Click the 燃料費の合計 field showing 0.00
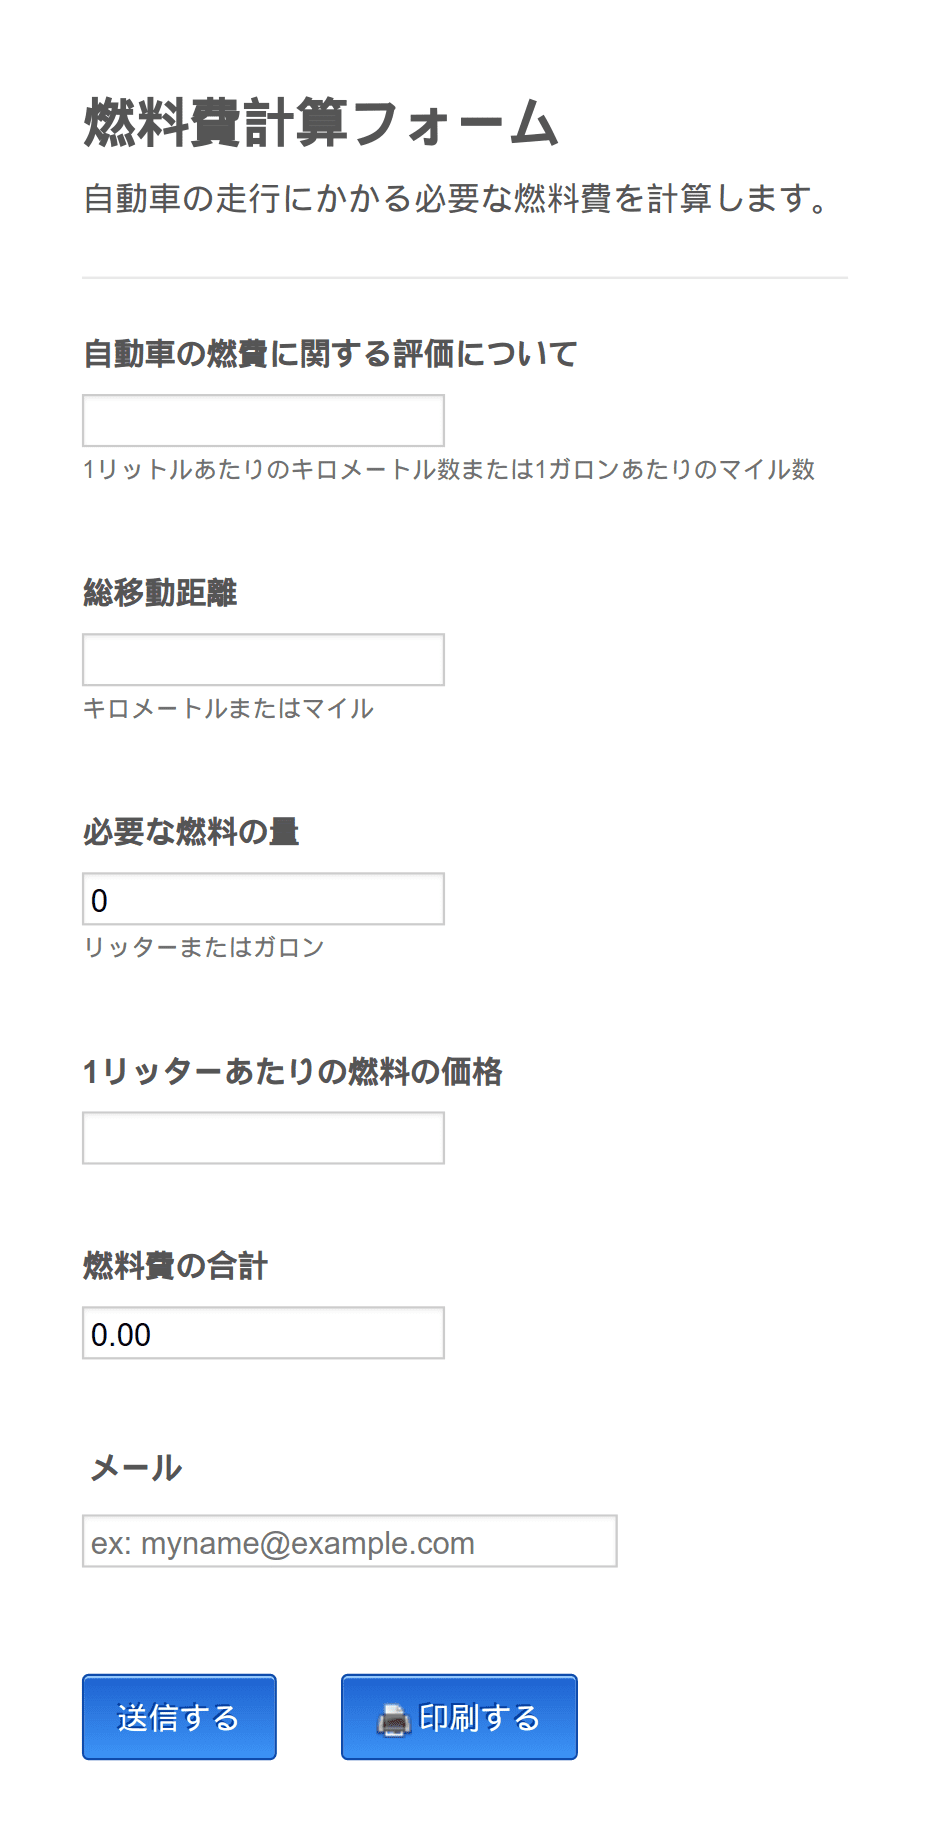 point(263,1333)
